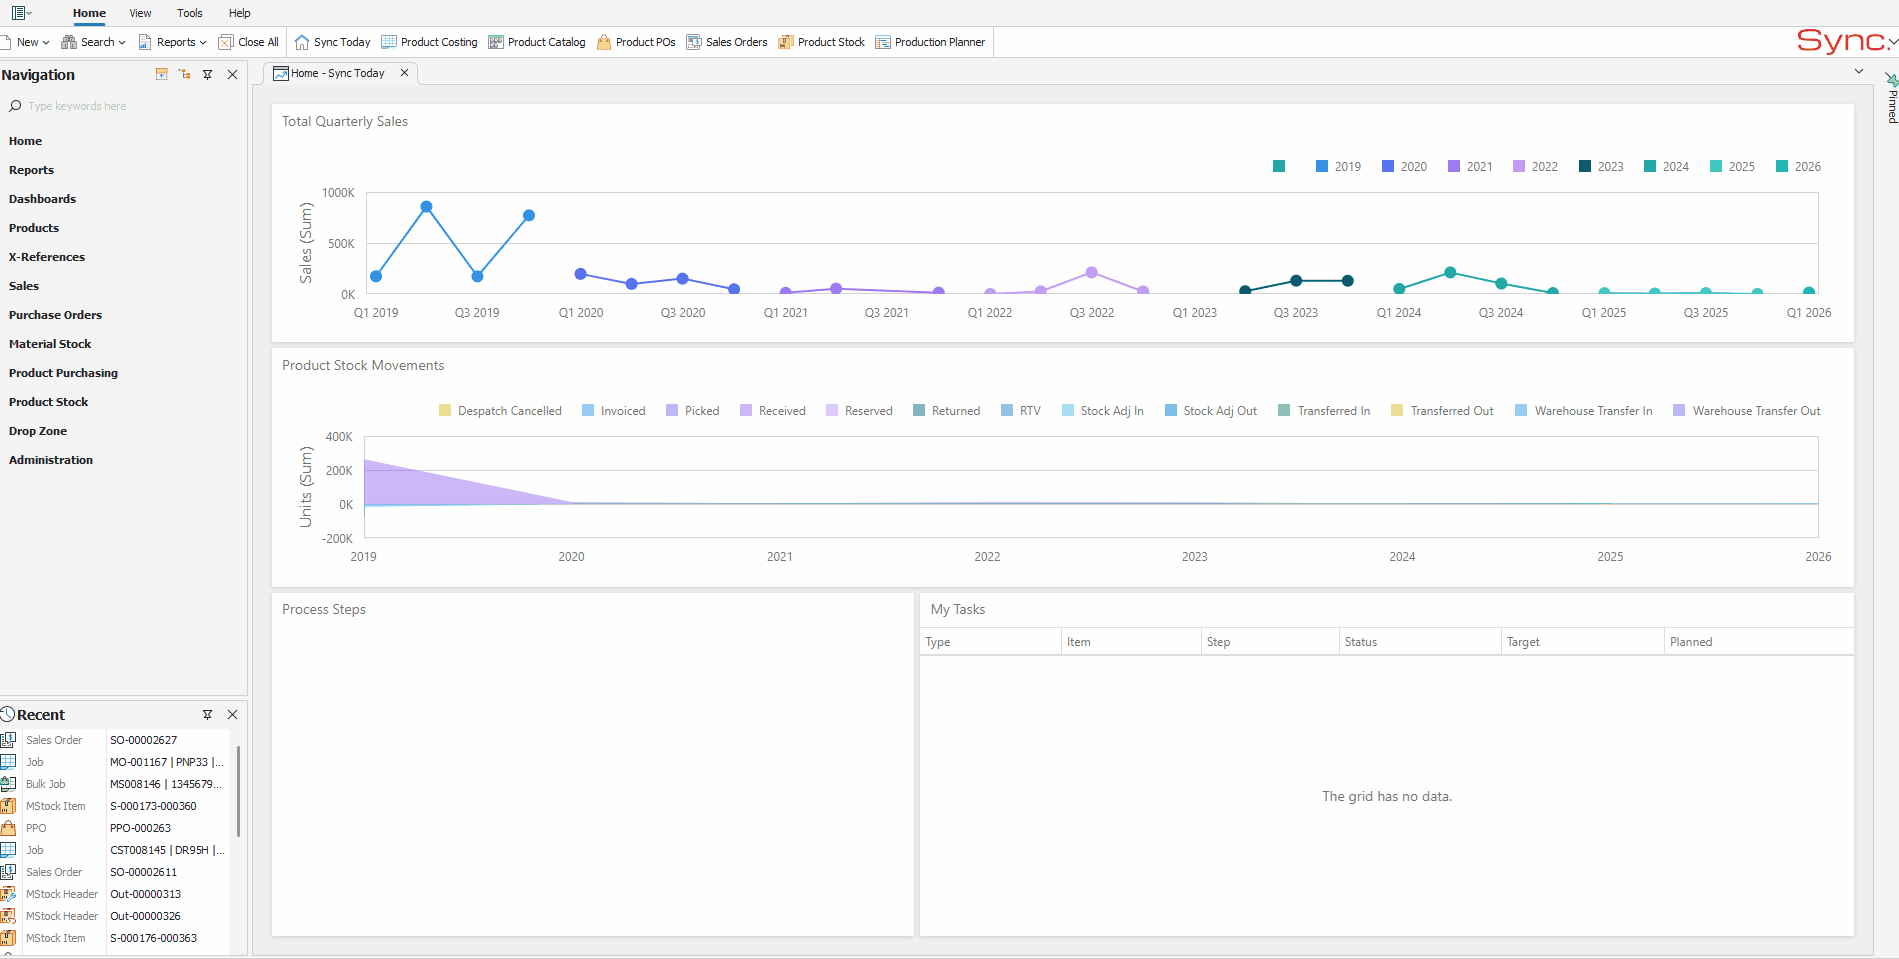The width and height of the screenshot is (1899, 959).
Task: Close the Recent panel
Action: click(x=233, y=714)
